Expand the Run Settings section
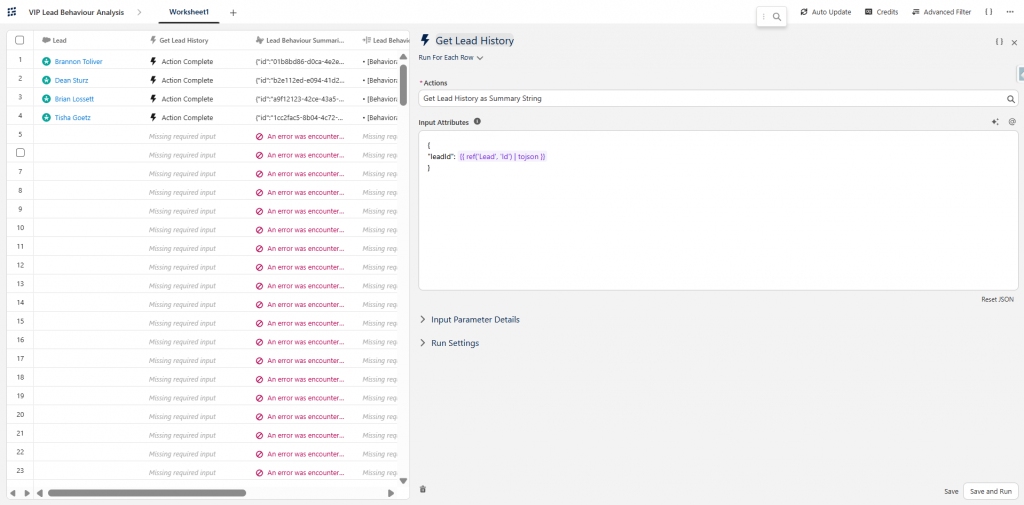Screen dimensions: 1024x505 (449, 343)
